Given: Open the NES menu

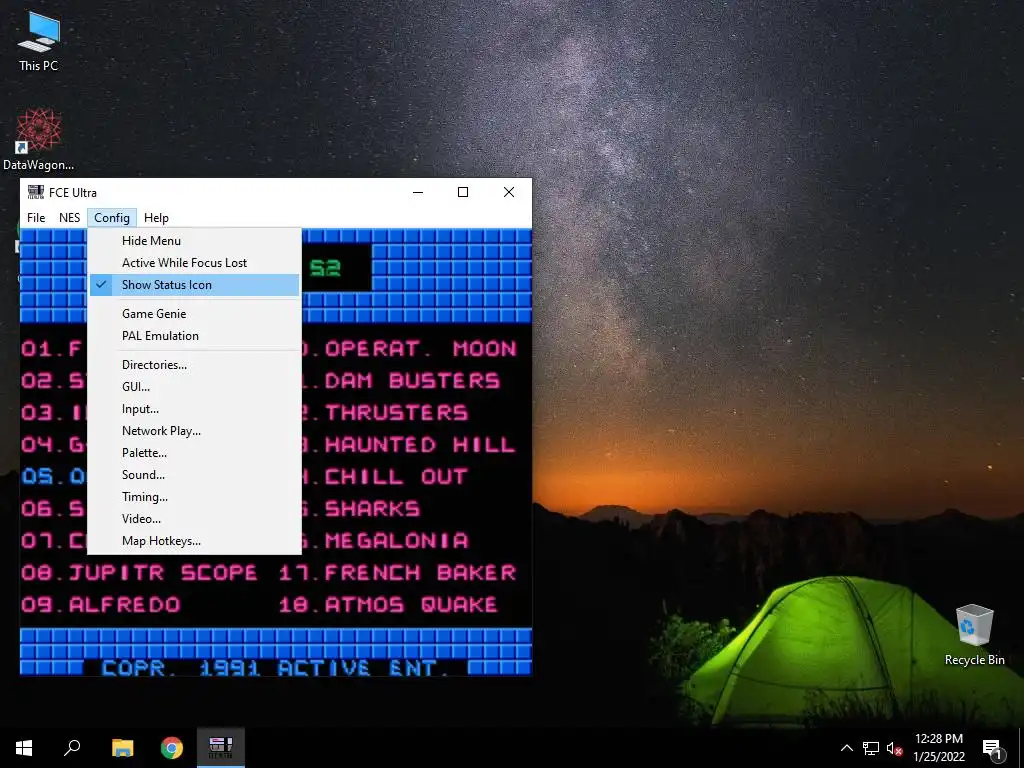Looking at the screenshot, I should pyautogui.click(x=69, y=217).
